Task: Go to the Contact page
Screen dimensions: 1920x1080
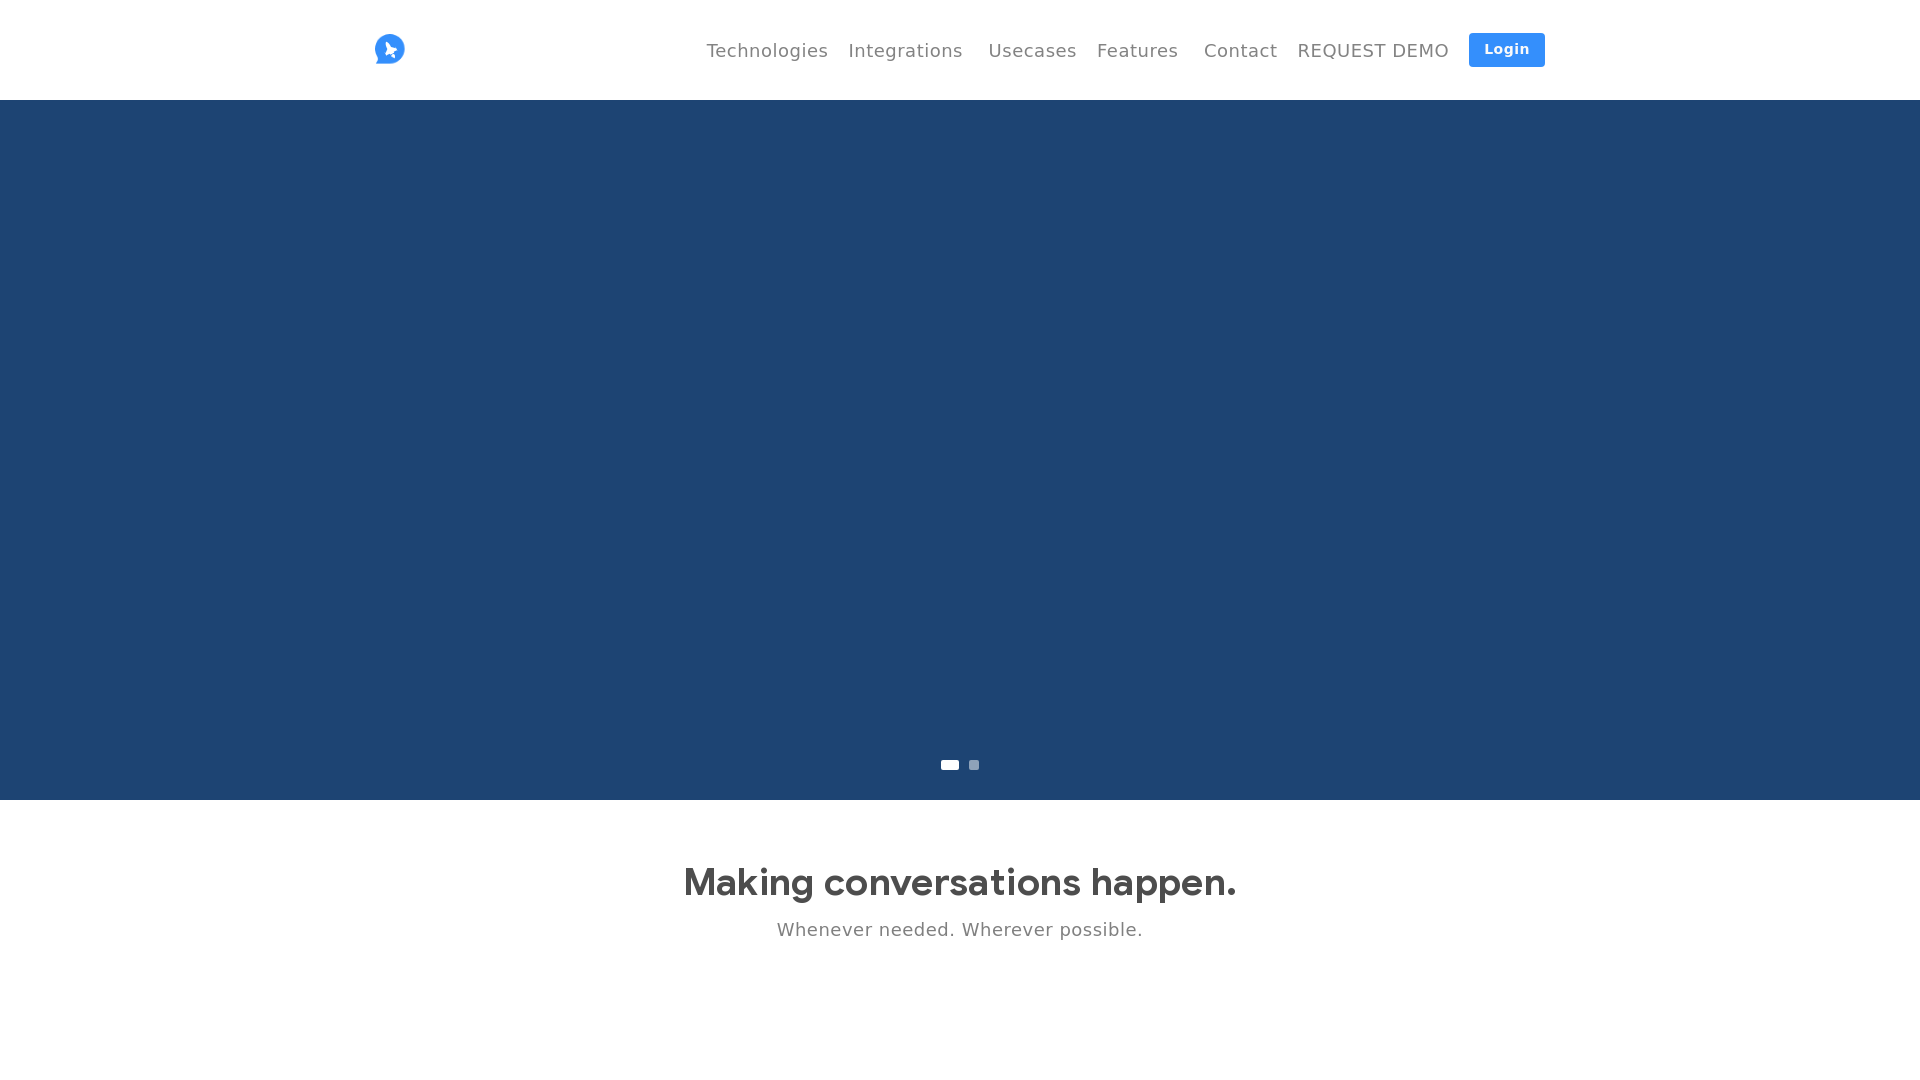Action: click(x=1240, y=50)
